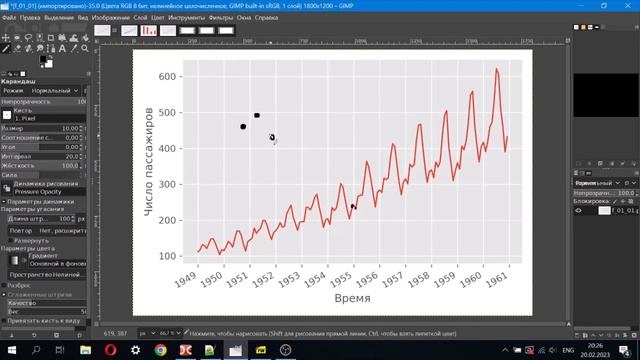Toggle the Развернуть checkbox

[11, 241]
